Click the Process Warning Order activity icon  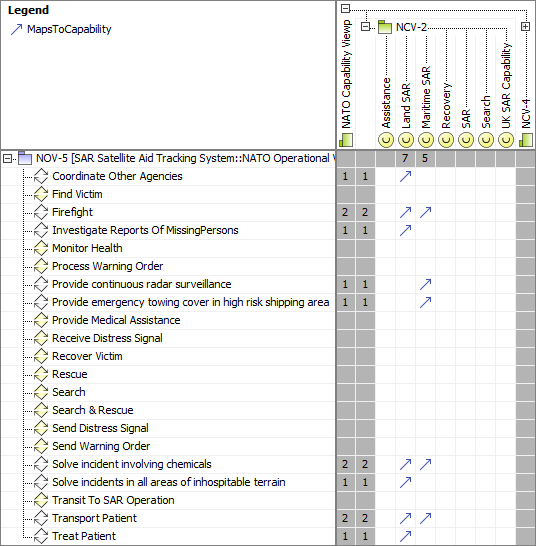(41, 266)
